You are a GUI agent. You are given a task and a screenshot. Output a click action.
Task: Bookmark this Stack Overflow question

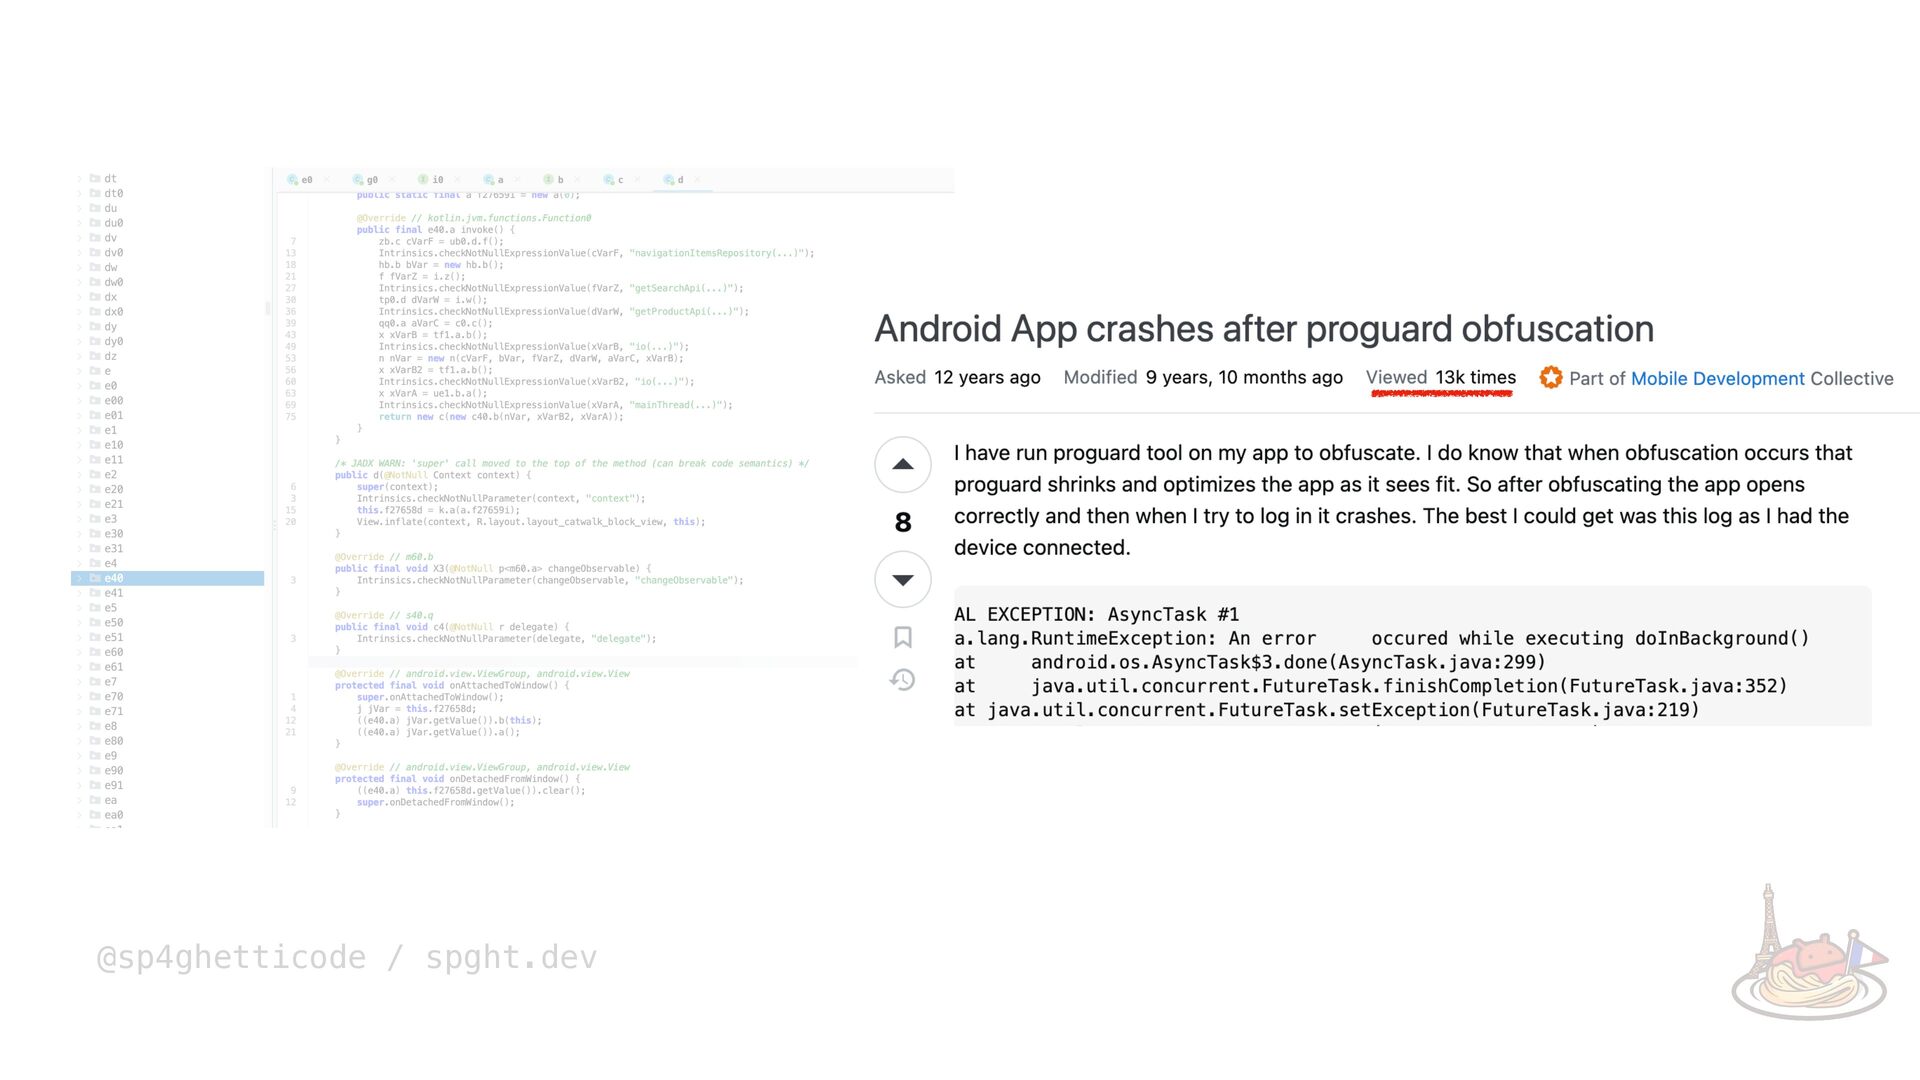[x=903, y=637]
